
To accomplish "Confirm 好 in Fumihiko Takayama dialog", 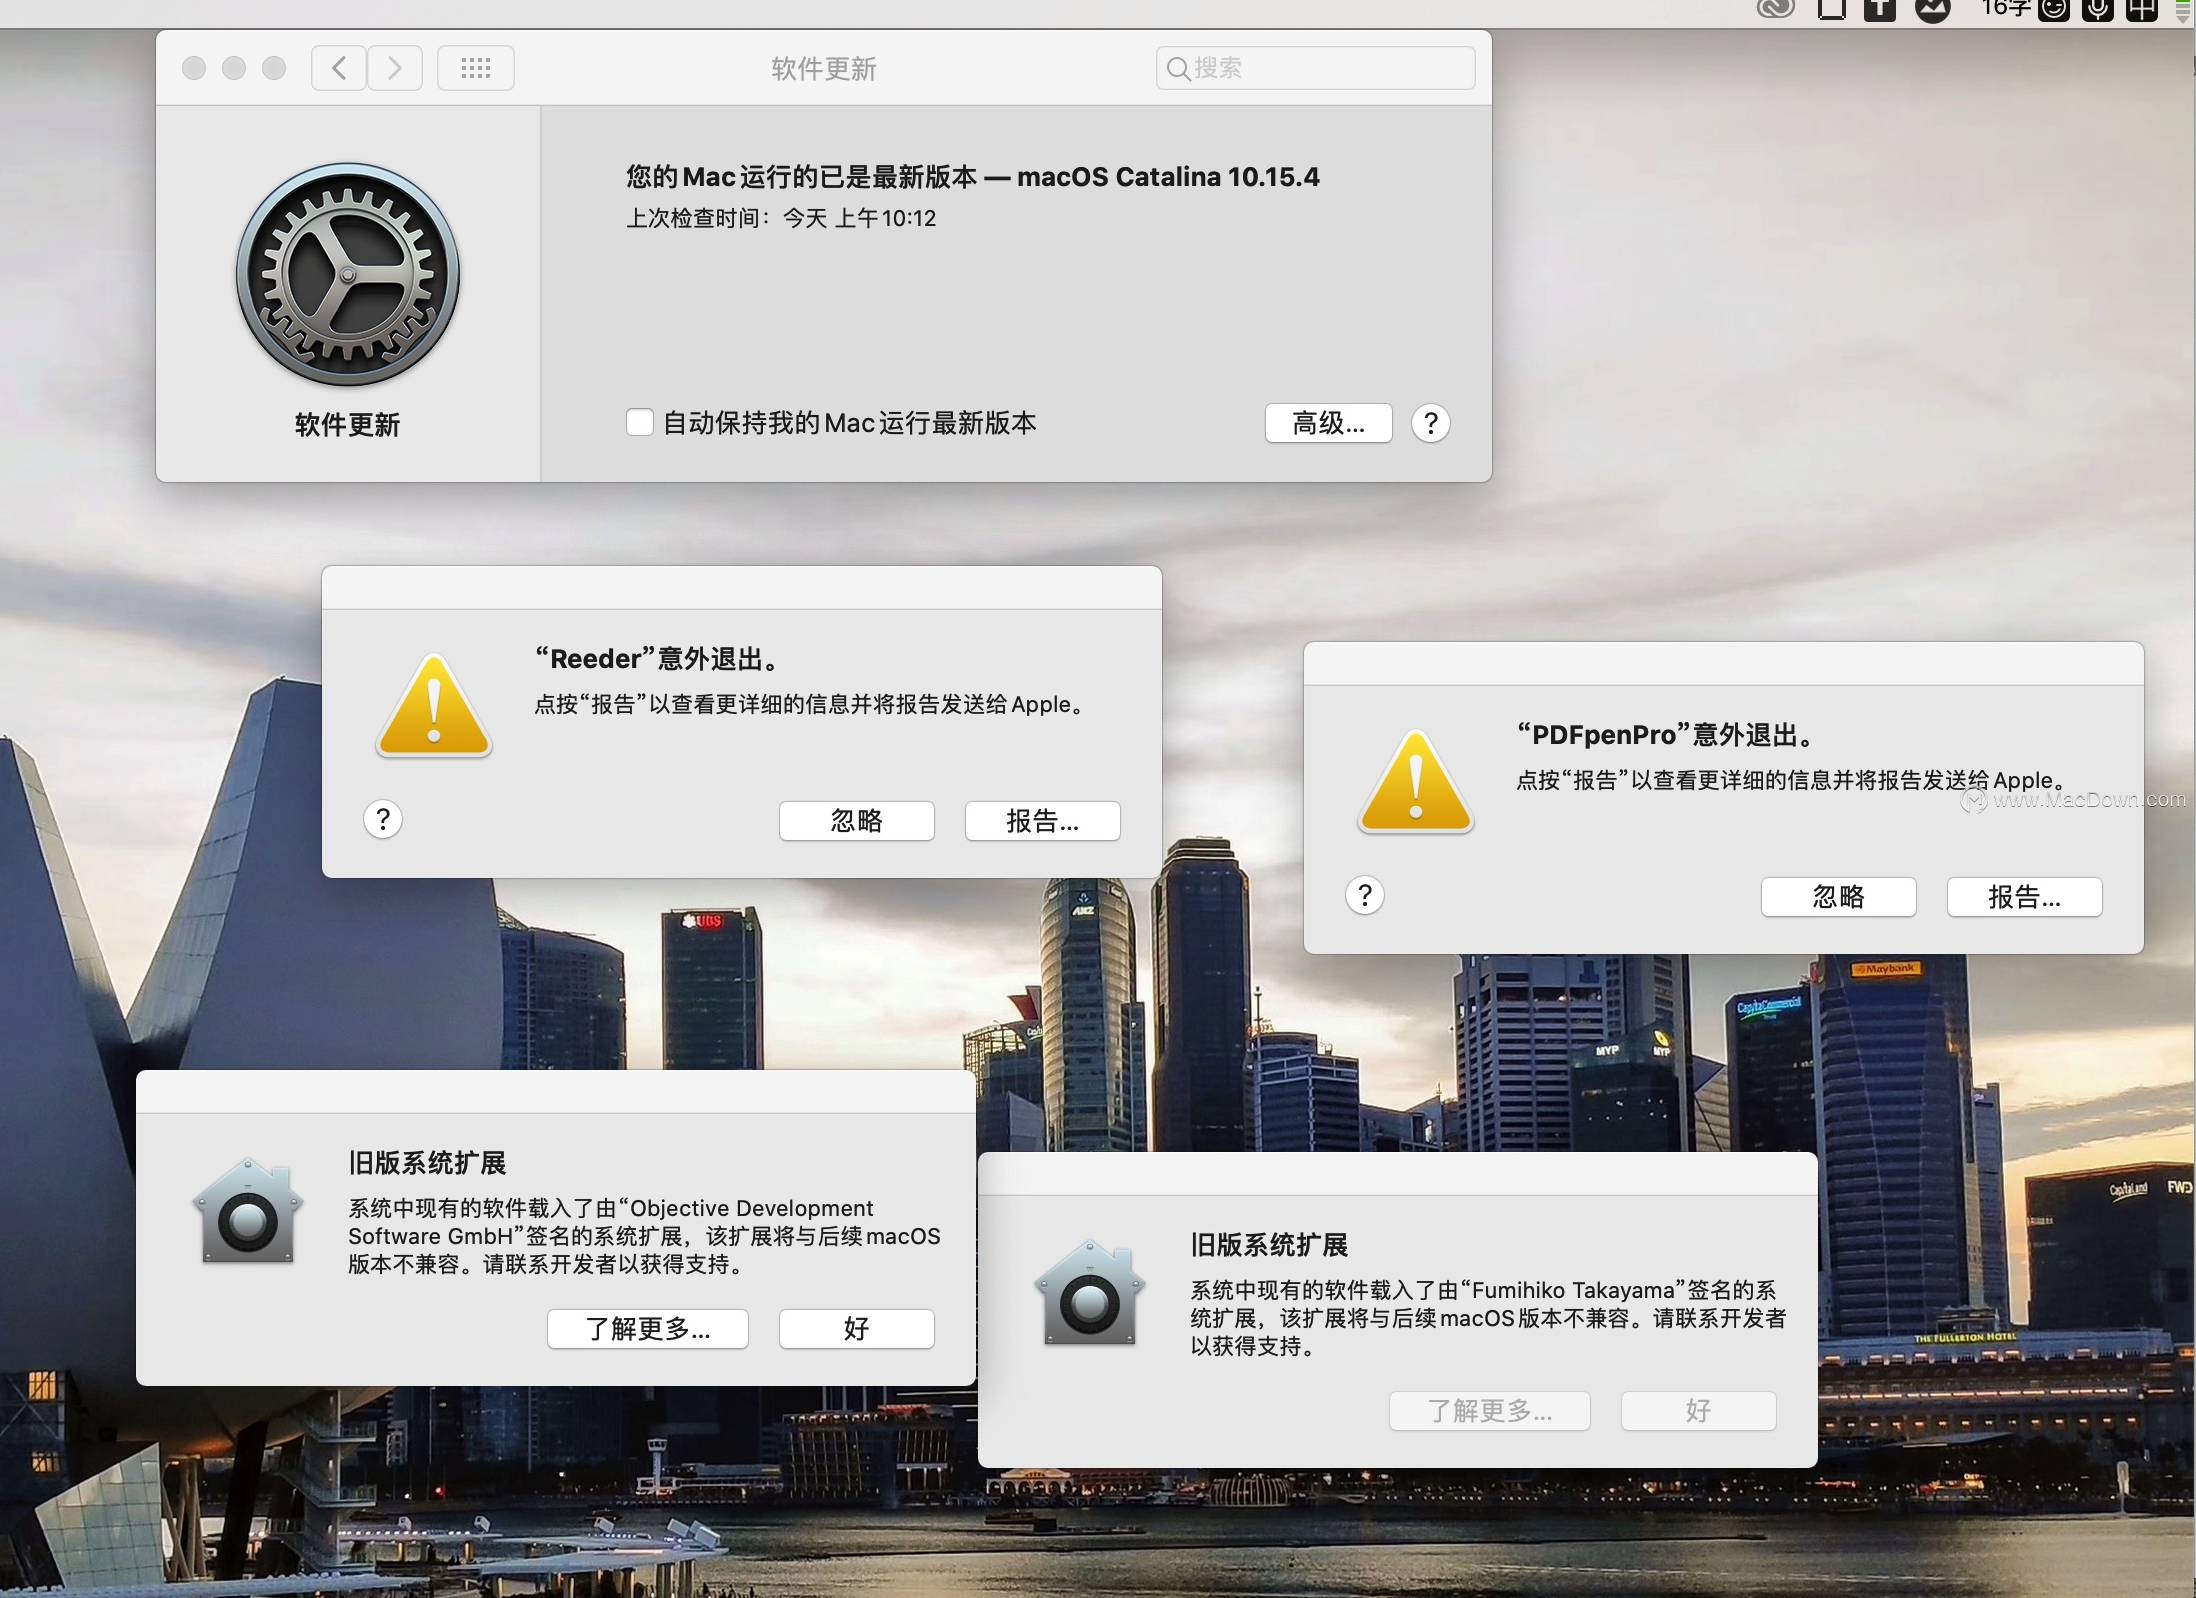I will coord(1699,1411).
